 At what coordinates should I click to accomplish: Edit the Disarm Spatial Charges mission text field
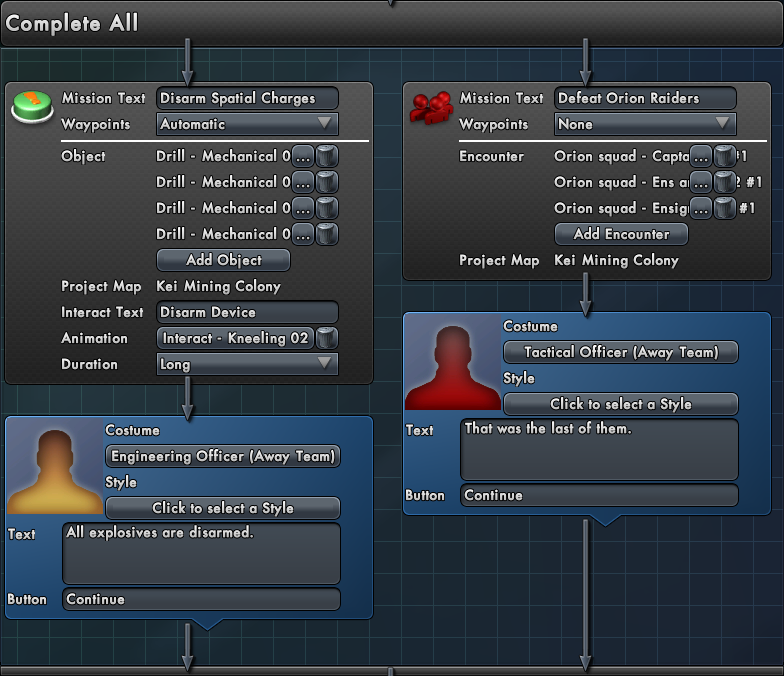[248, 98]
